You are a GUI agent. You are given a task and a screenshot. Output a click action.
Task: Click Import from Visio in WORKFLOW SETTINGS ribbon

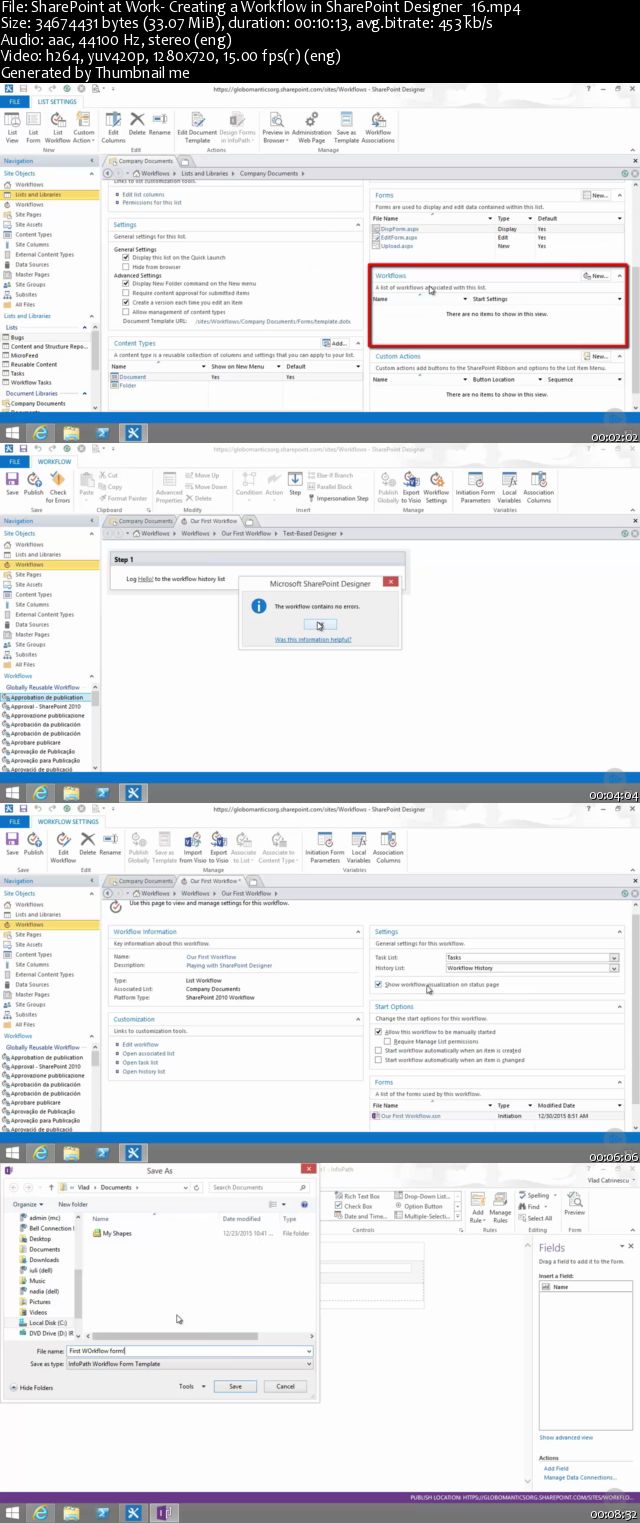point(192,847)
